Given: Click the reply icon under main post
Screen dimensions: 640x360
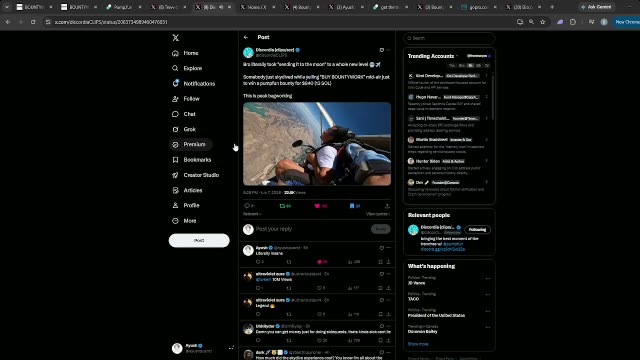Looking at the screenshot, I should [247, 206].
